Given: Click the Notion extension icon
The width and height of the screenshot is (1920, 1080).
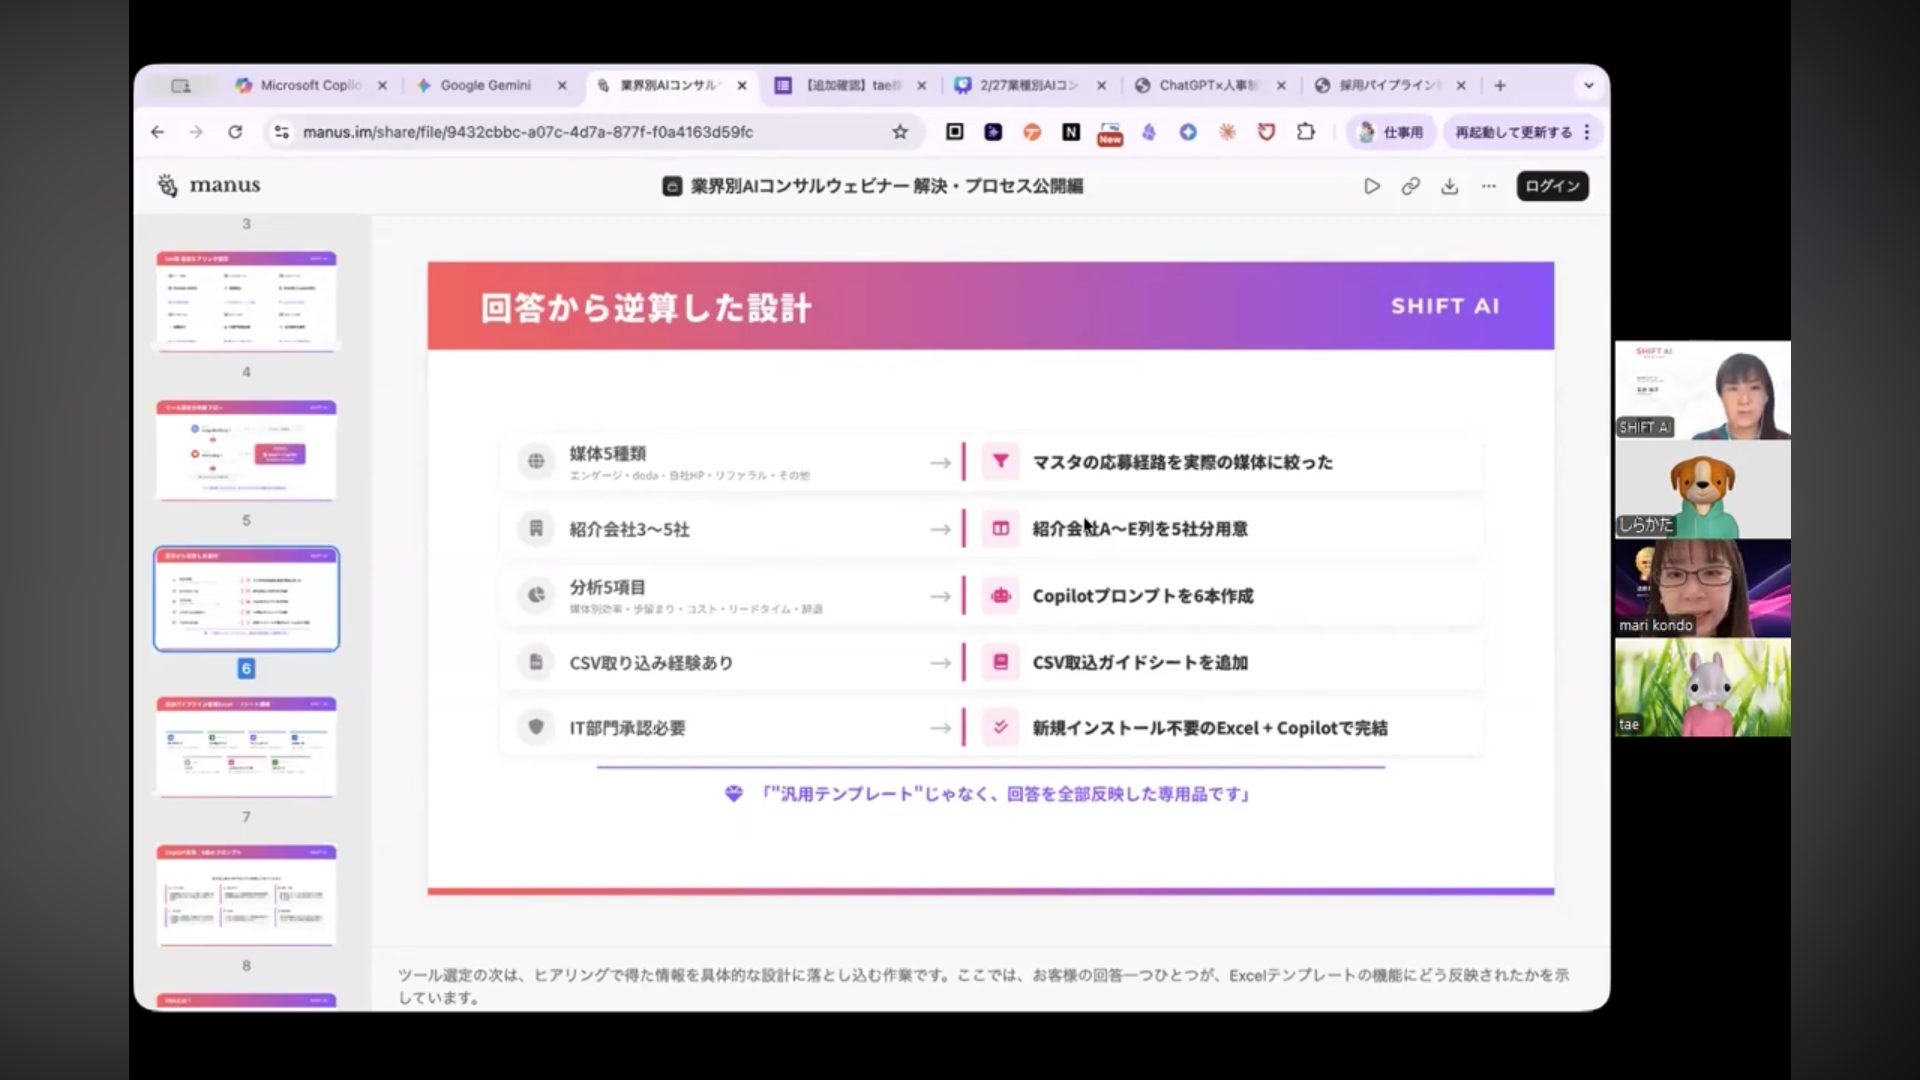Looking at the screenshot, I should [1070, 132].
